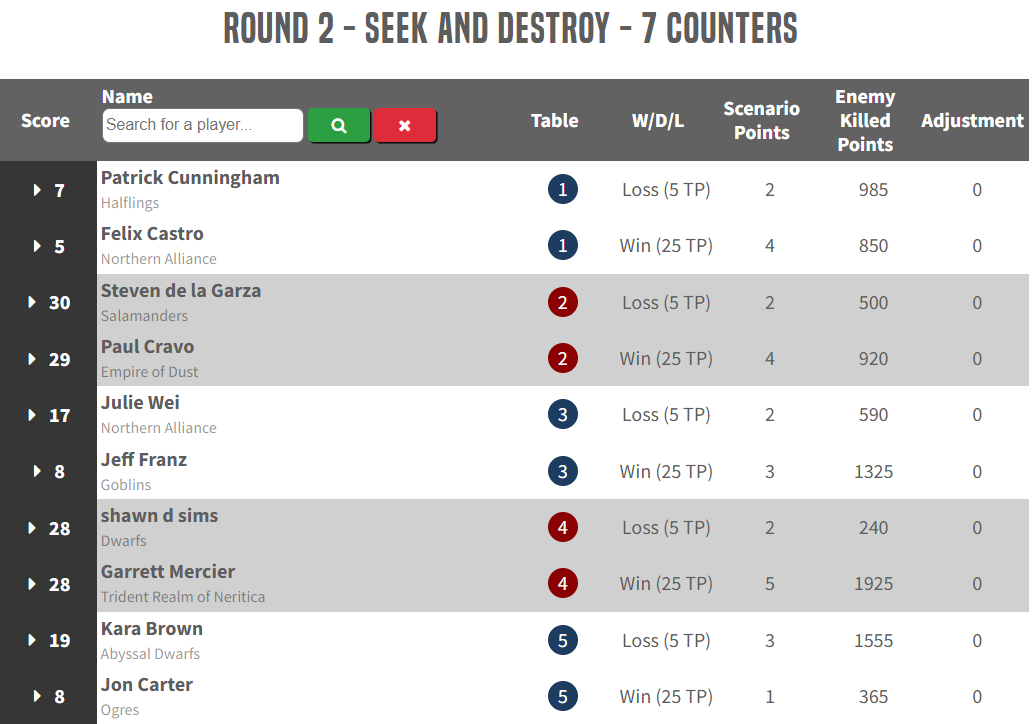Click table 5 badge beside Kara Brown
Image resolution: width=1036 pixels, height=724 pixels.
point(563,641)
